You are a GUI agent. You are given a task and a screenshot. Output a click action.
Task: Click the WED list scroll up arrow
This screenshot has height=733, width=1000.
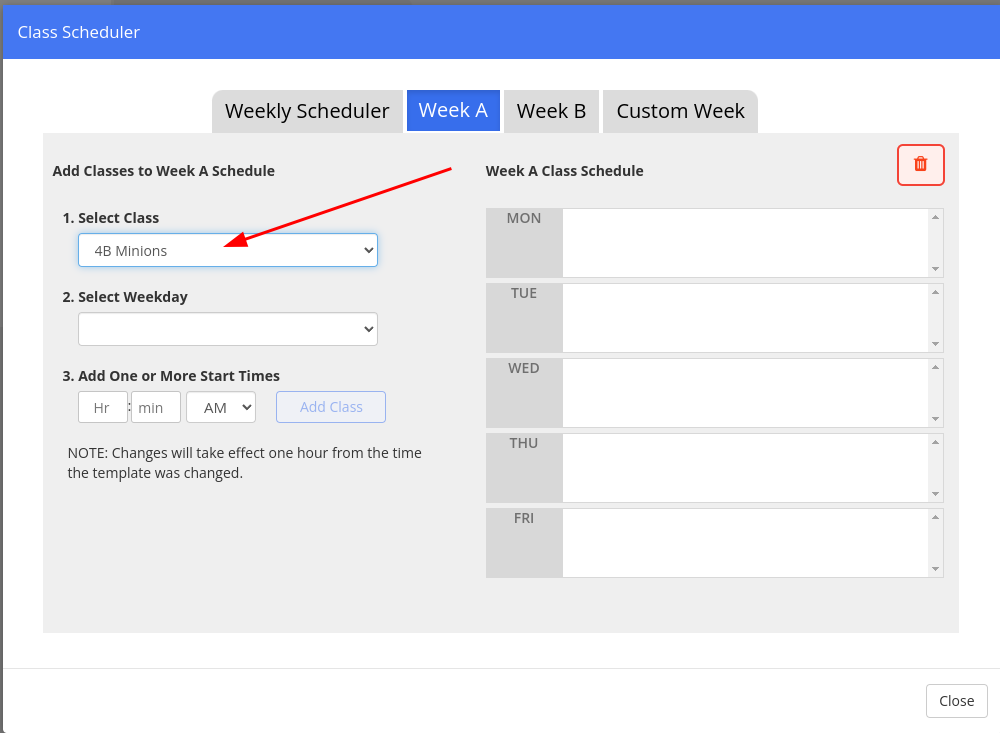pos(936,367)
